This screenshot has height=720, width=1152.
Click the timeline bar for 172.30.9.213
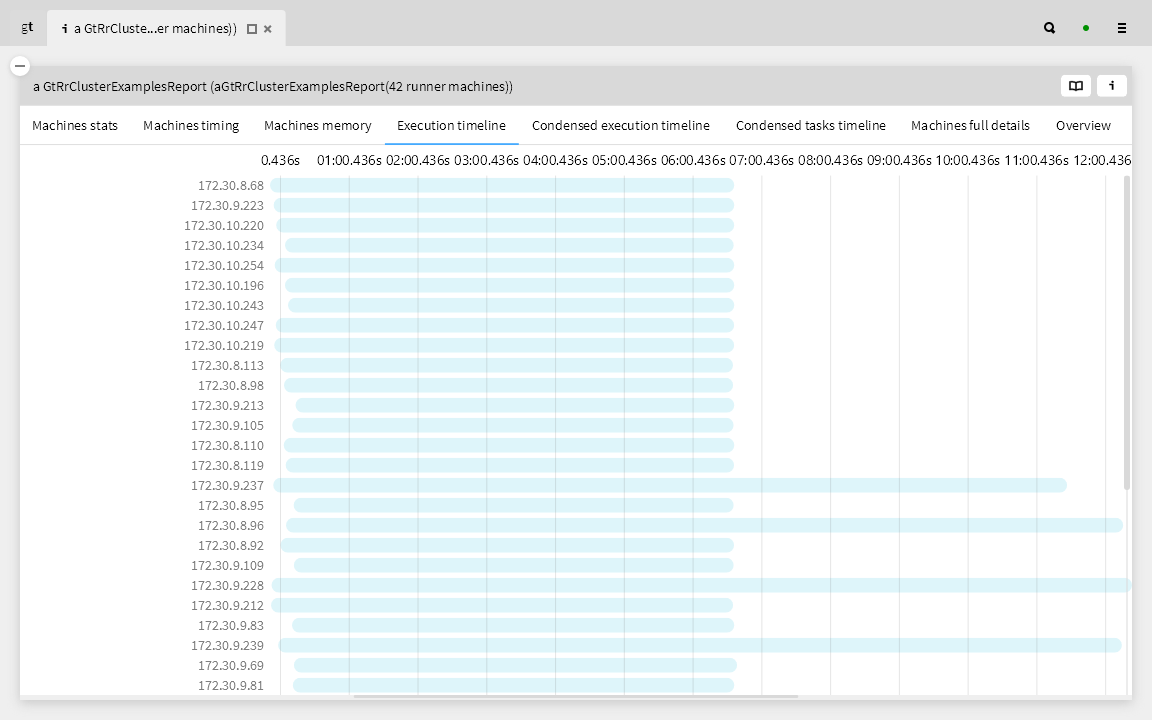(x=515, y=405)
